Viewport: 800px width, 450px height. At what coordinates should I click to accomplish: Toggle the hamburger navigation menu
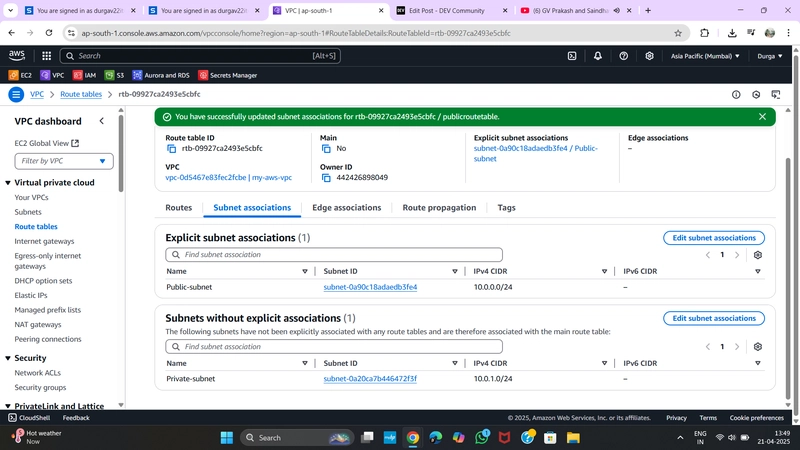[x=16, y=94]
